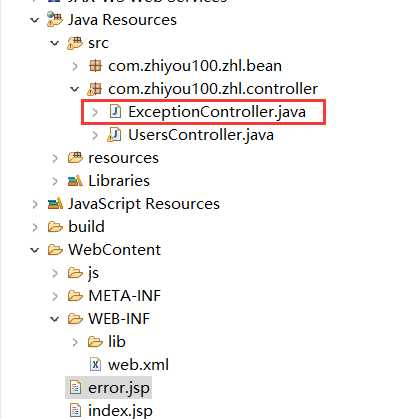This screenshot has width=393, height=419.
Task: Click the JavaScript Resources icon
Action: pos(55,204)
